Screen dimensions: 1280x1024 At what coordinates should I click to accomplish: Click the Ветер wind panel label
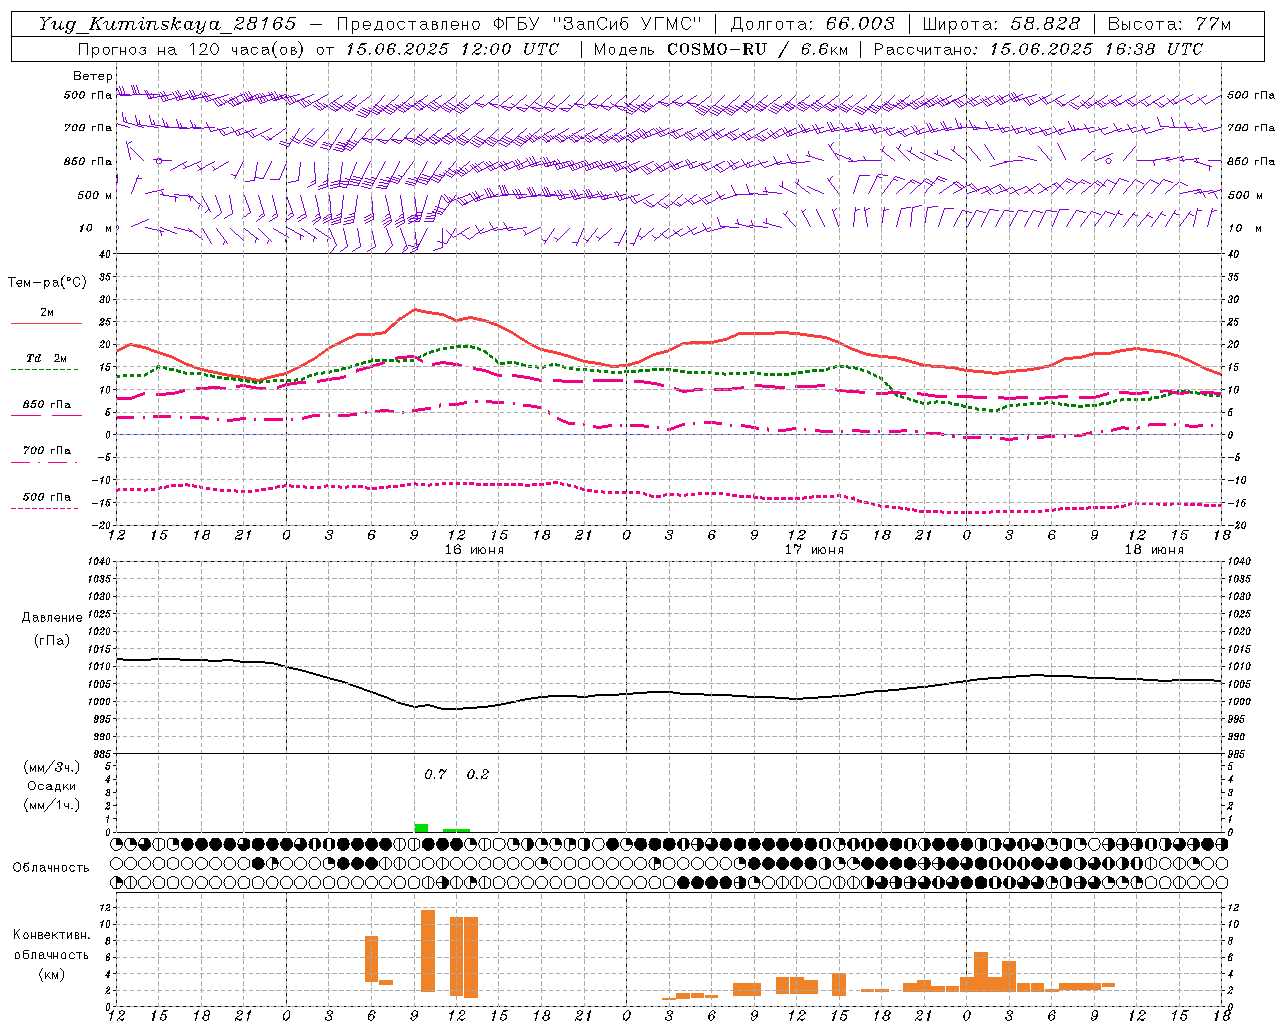coord(92,76)
